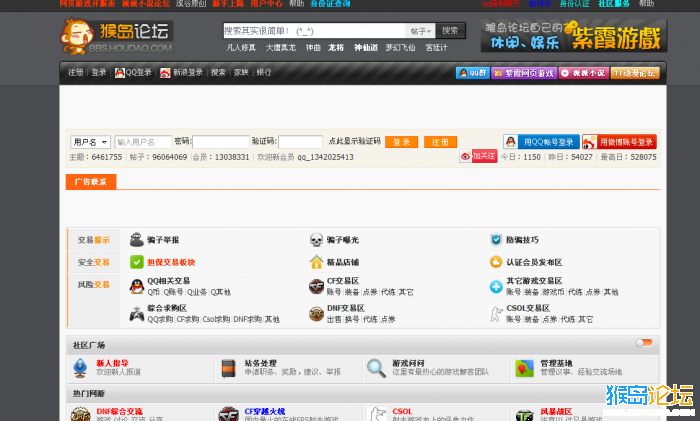Click the gamepad icon for 综合求购区
Image resolution: width=700 pixels, height=421 pixels.
pyautogui.click(x=137, y=314)
